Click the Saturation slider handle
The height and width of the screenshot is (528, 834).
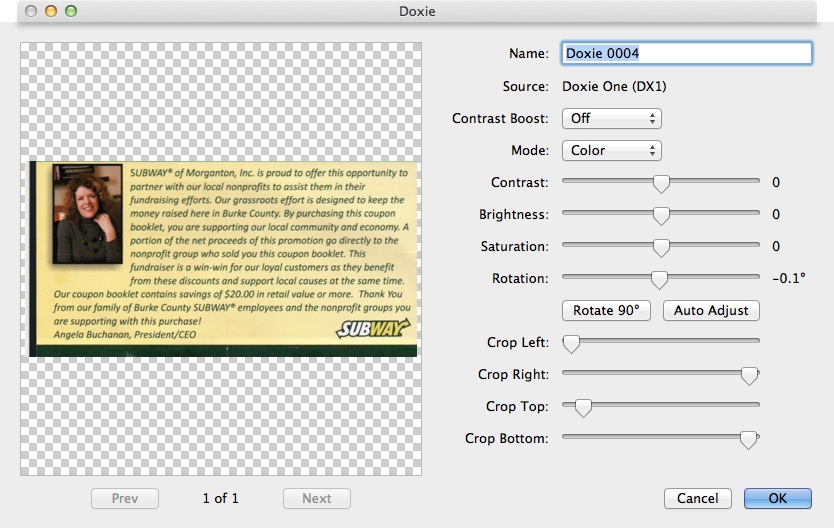(661, 247)
